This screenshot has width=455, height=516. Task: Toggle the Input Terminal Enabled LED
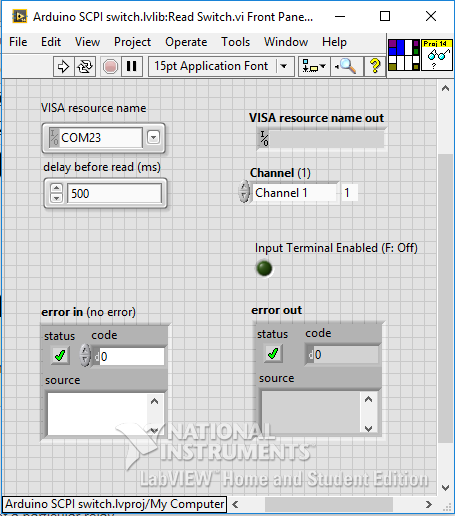point(265,268)
